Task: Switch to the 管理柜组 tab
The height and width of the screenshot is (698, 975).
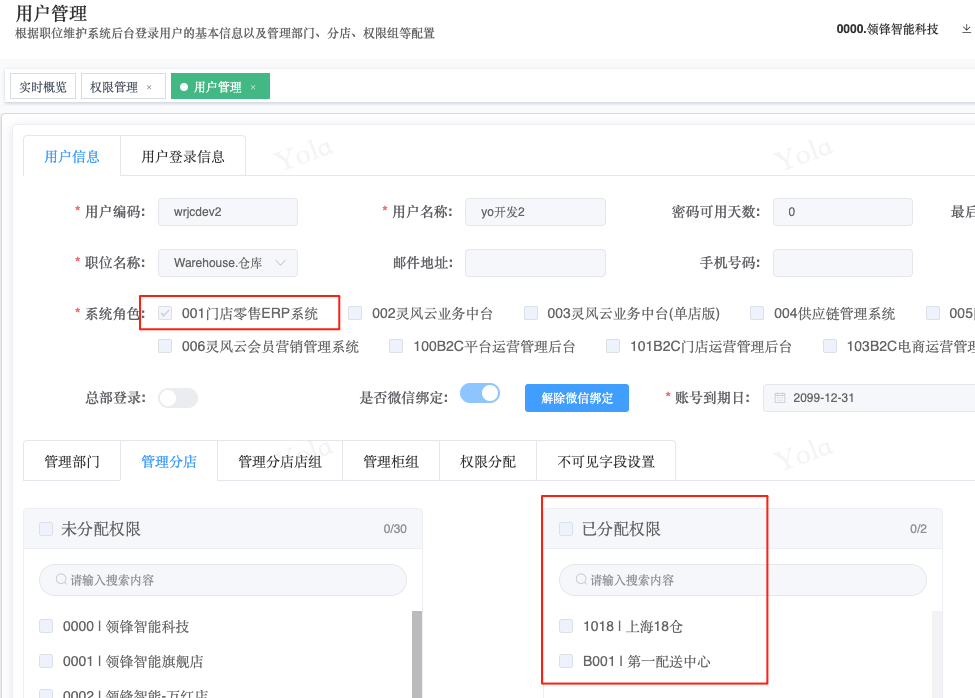Action: click(x=390, y=461)
